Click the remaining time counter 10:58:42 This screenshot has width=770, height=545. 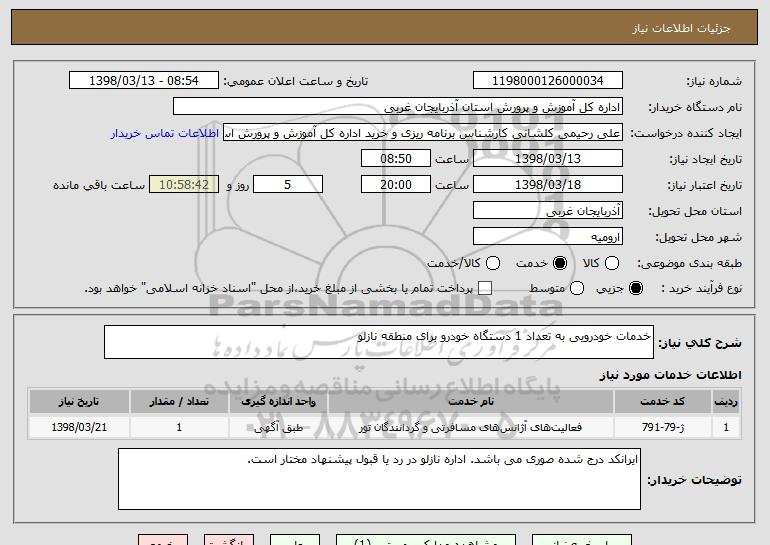(x=184, y=185)
